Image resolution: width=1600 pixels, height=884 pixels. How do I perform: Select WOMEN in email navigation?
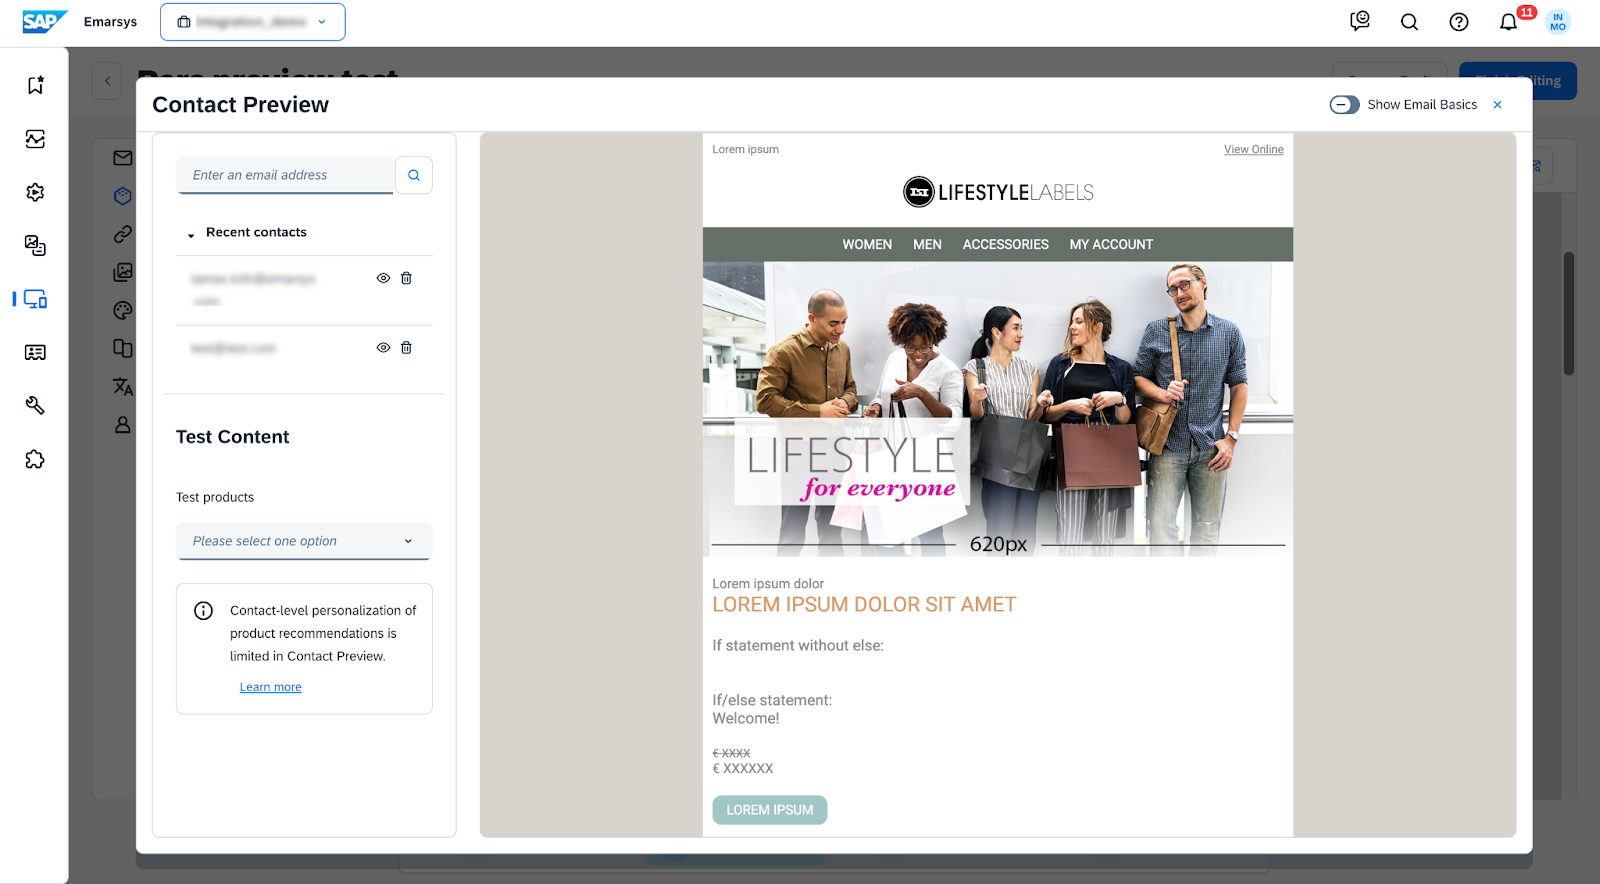[867, 244]
